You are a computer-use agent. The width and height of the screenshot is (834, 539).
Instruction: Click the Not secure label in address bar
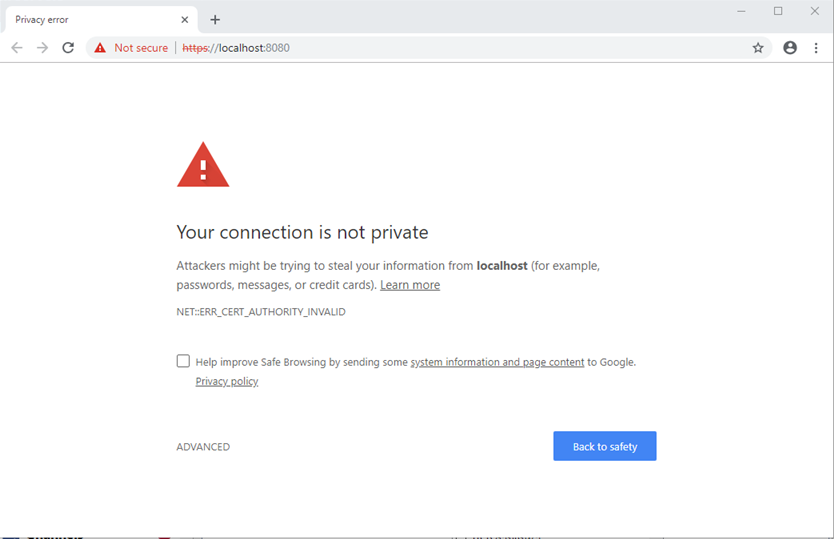141,48
